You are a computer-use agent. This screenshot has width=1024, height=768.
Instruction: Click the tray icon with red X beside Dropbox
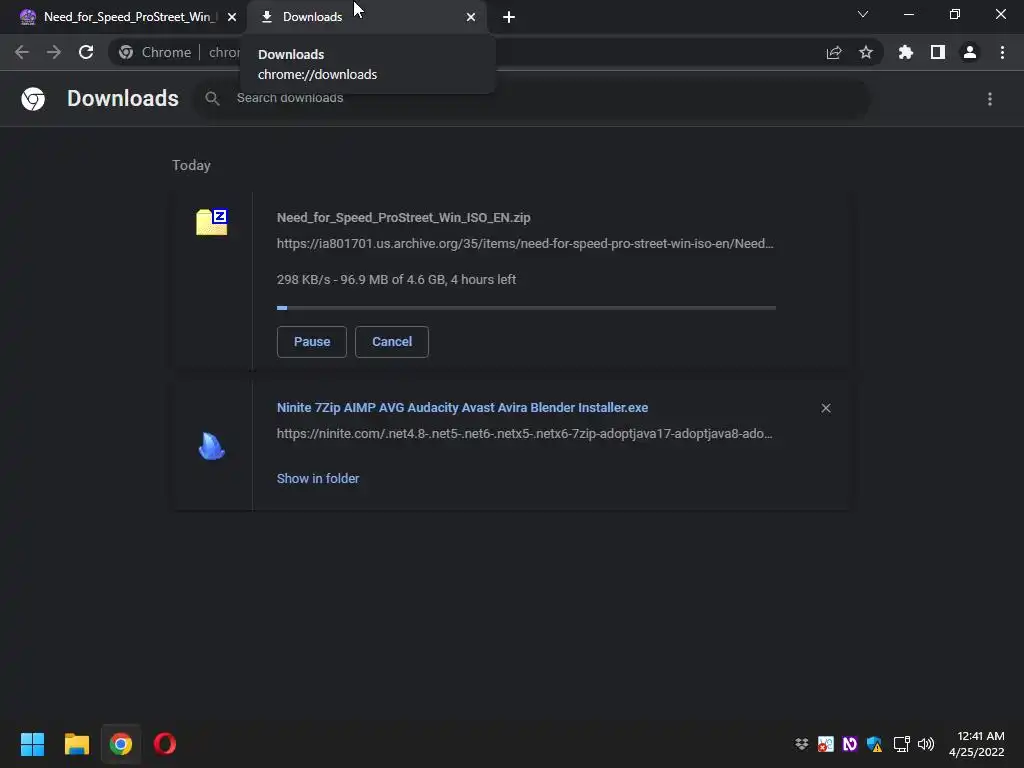[x=825, y=744]
